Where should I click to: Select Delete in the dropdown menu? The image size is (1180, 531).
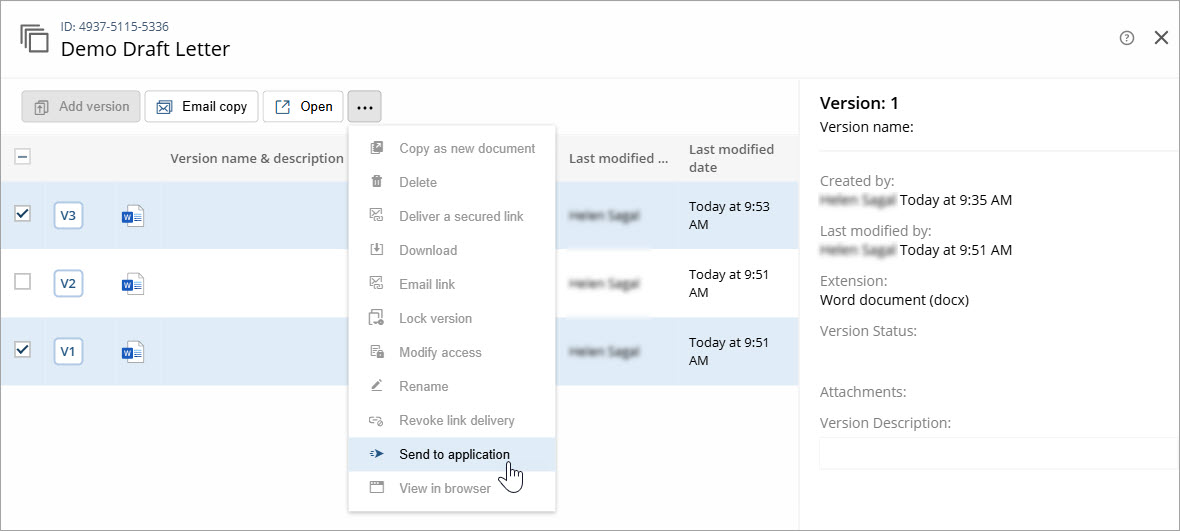pos(452,183)
